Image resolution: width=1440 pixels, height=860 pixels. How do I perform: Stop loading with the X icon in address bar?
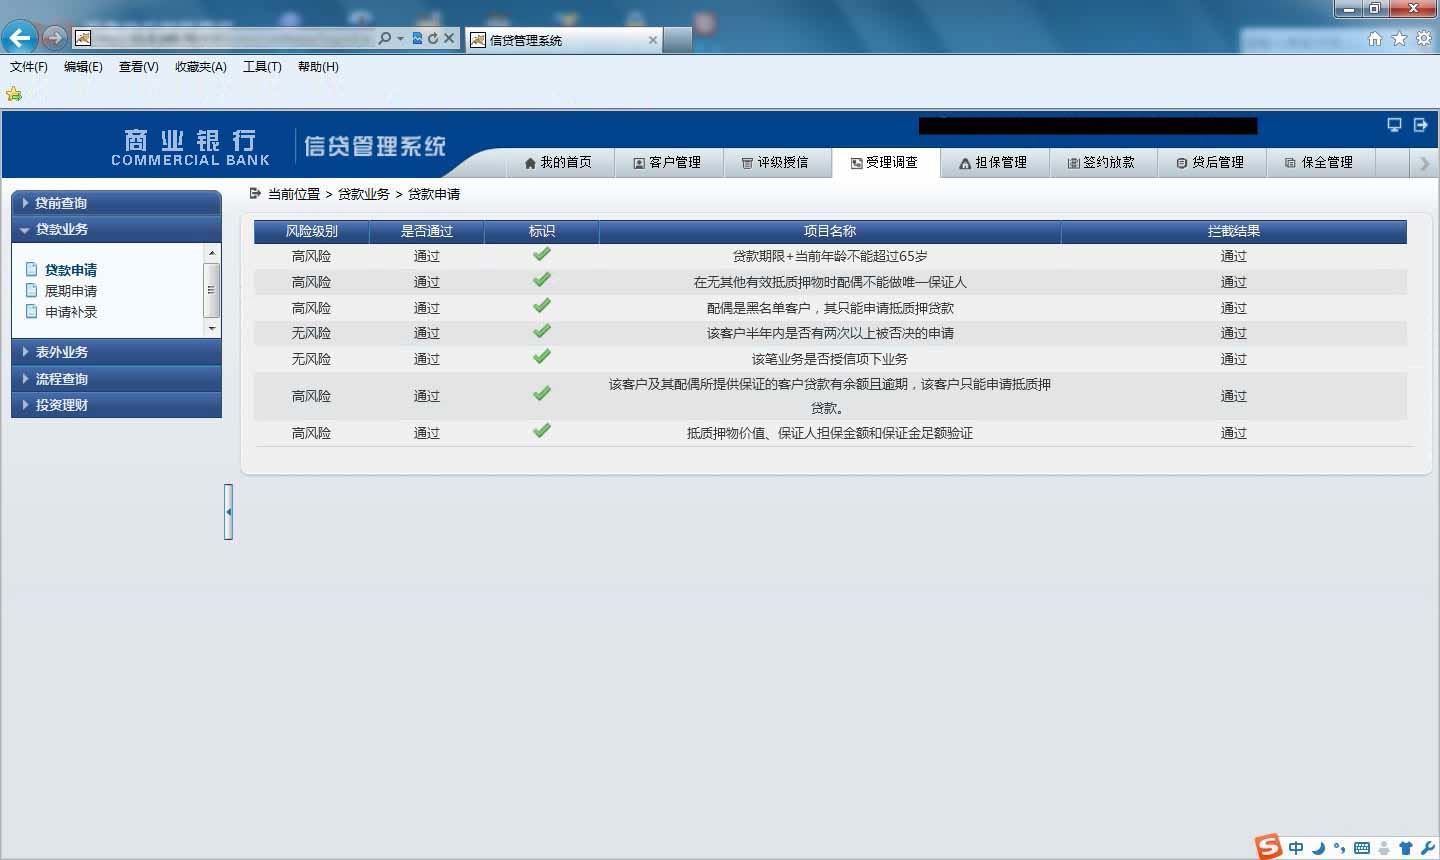[x=449, y=38]
